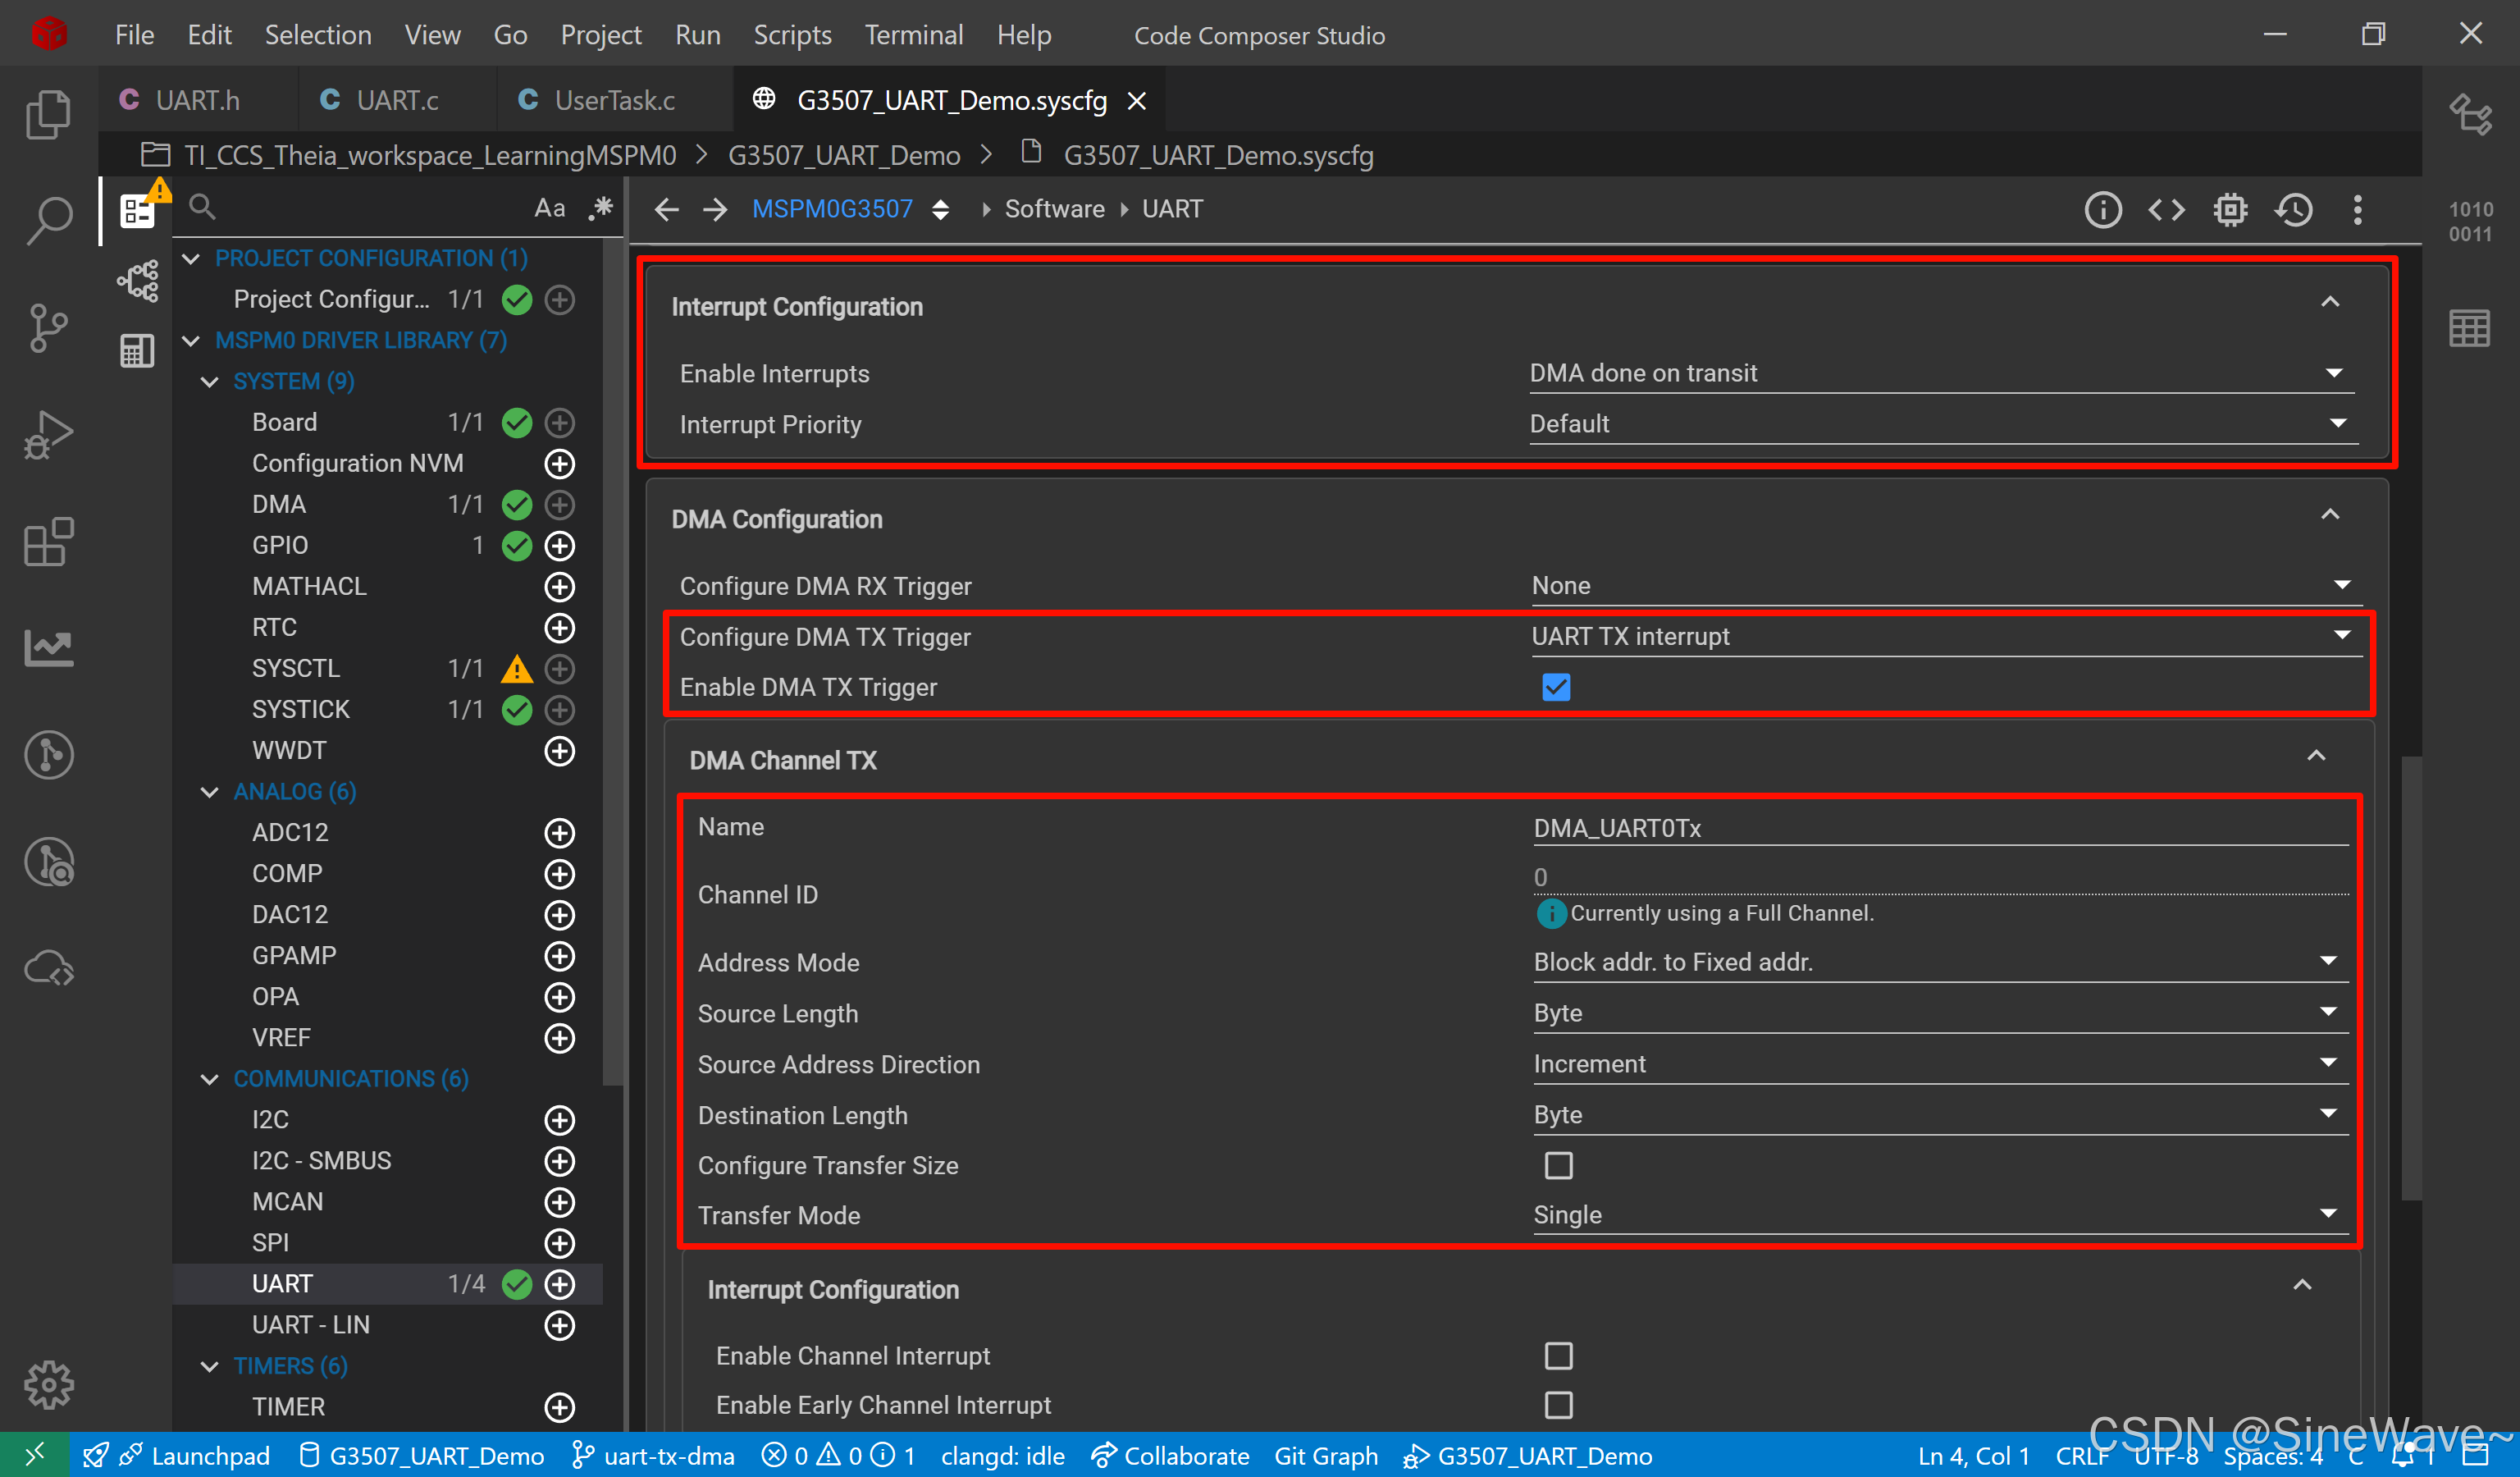Add a new UART instance

[560, 1284]
